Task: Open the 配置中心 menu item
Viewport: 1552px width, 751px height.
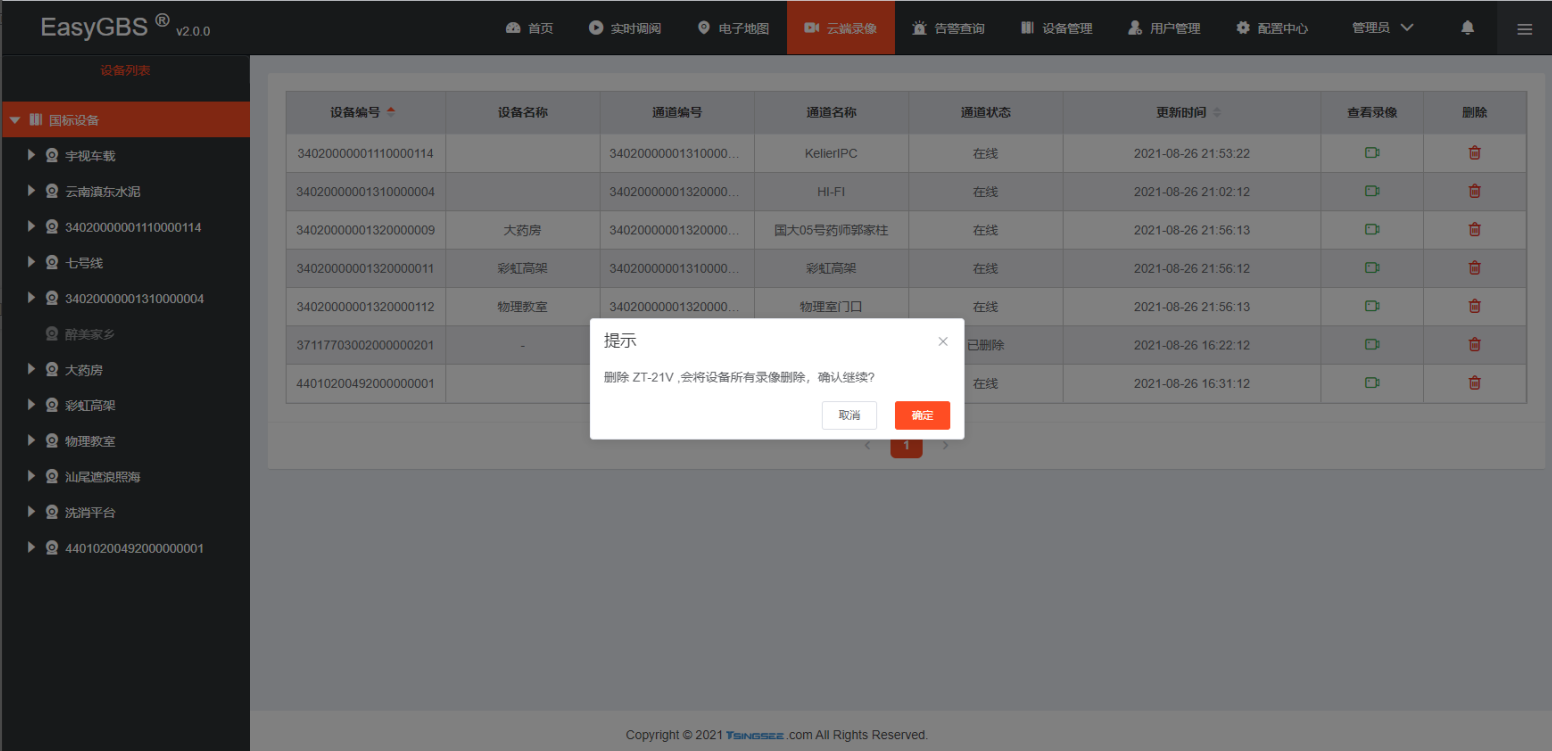Action: 1272,28
